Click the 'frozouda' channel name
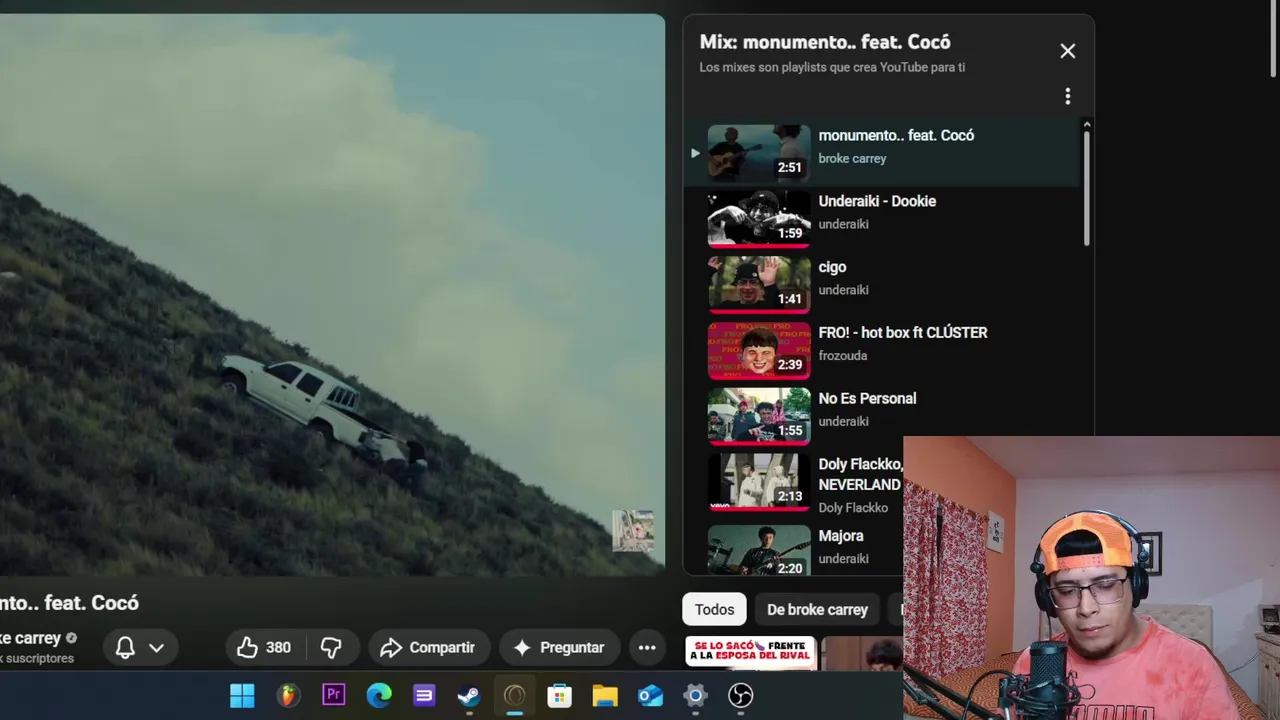 (x=843, y=356)
